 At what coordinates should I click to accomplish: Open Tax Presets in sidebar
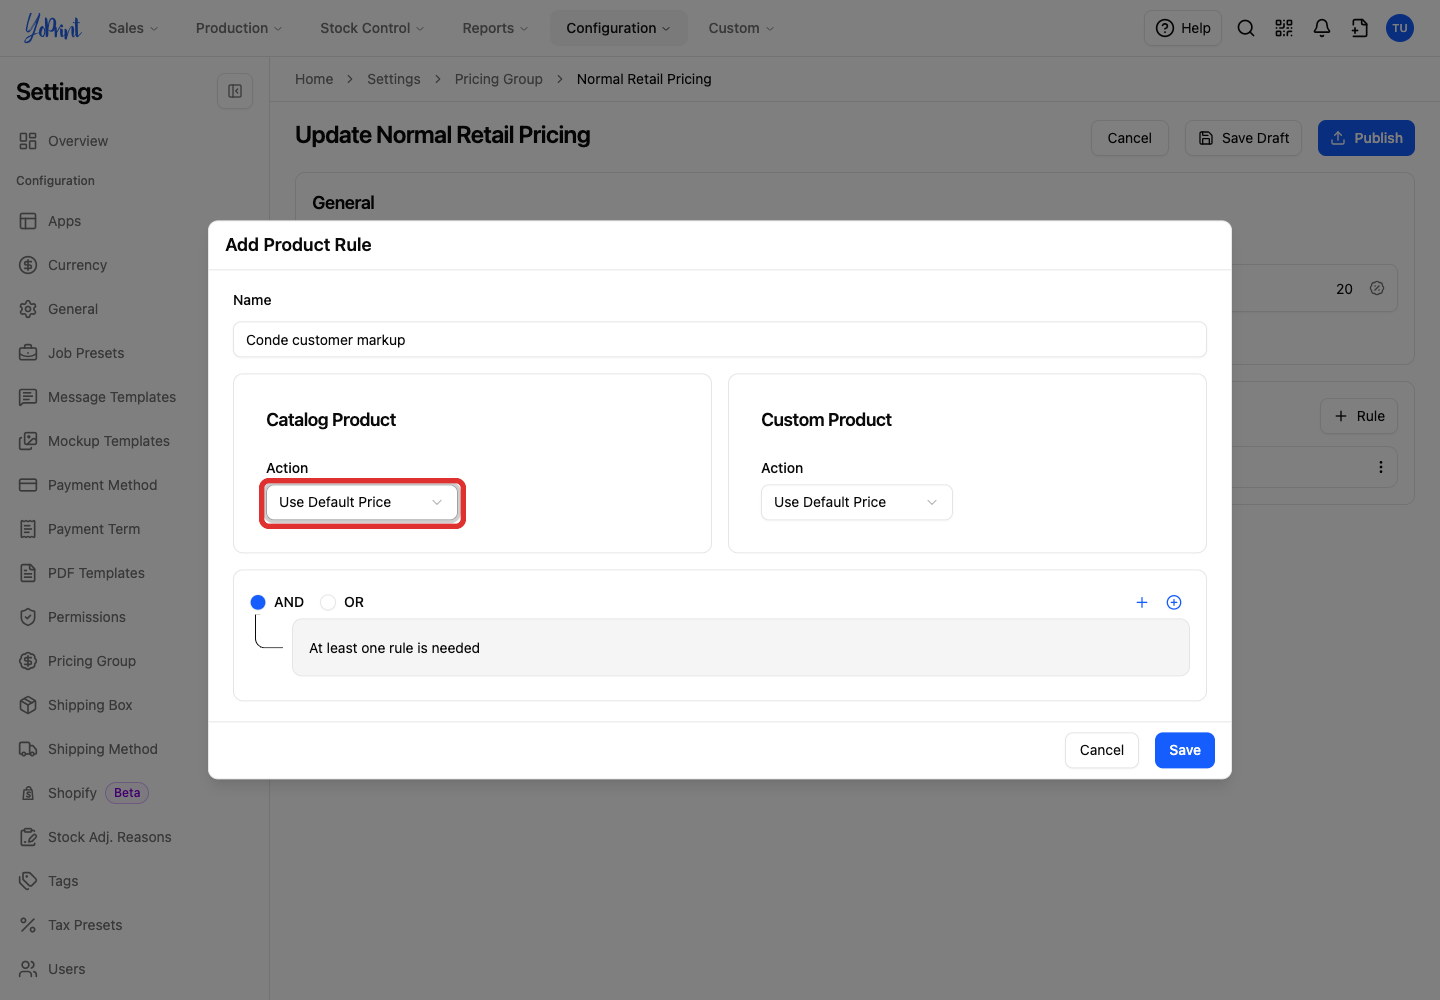click(x=85, y=925)
